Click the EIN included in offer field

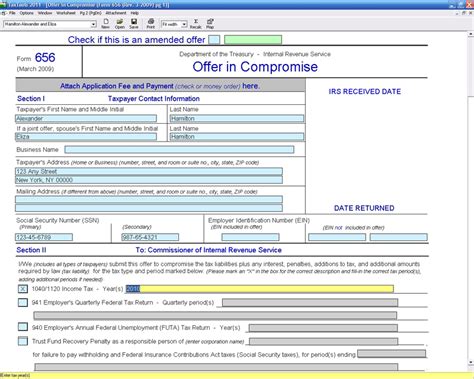point(251,237)
